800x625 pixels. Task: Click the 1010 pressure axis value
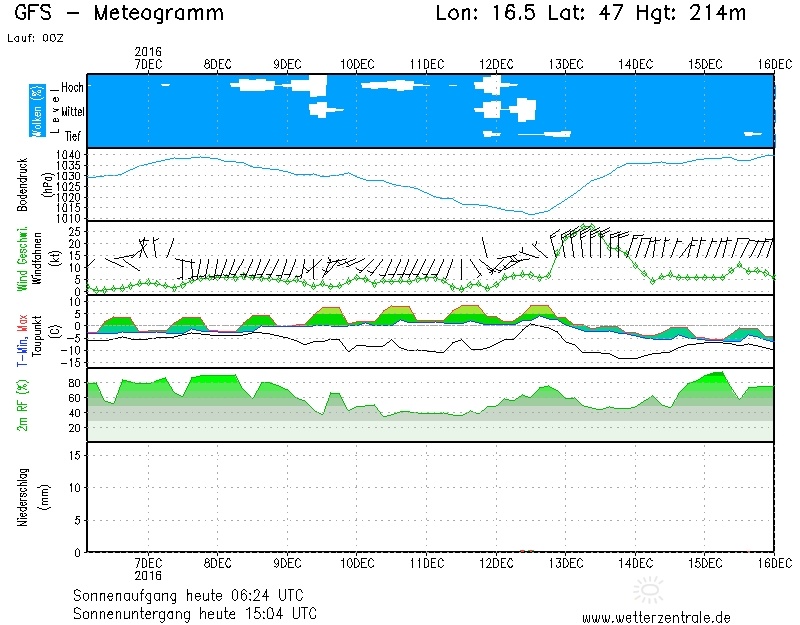coord(68,218)
